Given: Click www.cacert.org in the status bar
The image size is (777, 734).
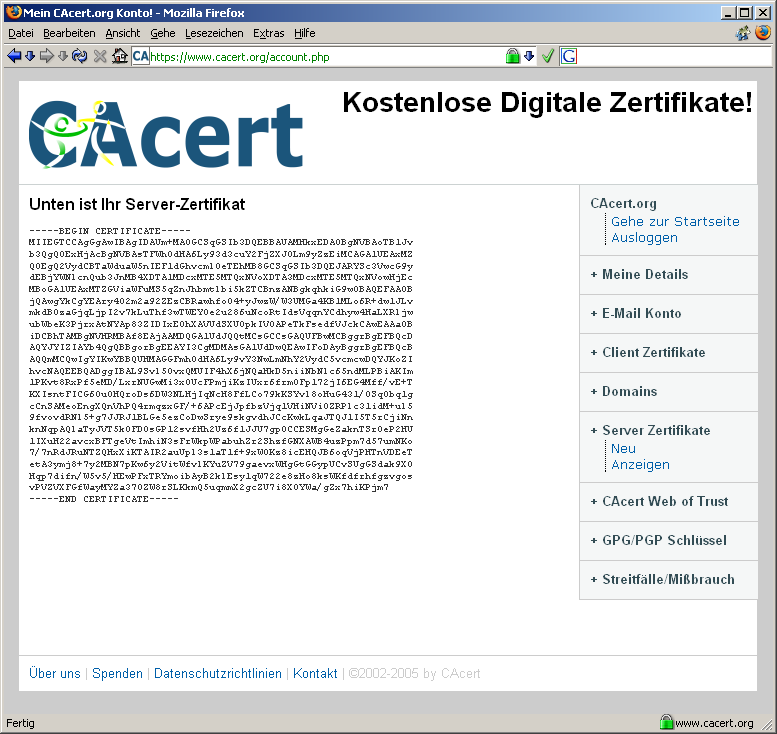Looking at the screenshot, I should [x=714, y=723].
